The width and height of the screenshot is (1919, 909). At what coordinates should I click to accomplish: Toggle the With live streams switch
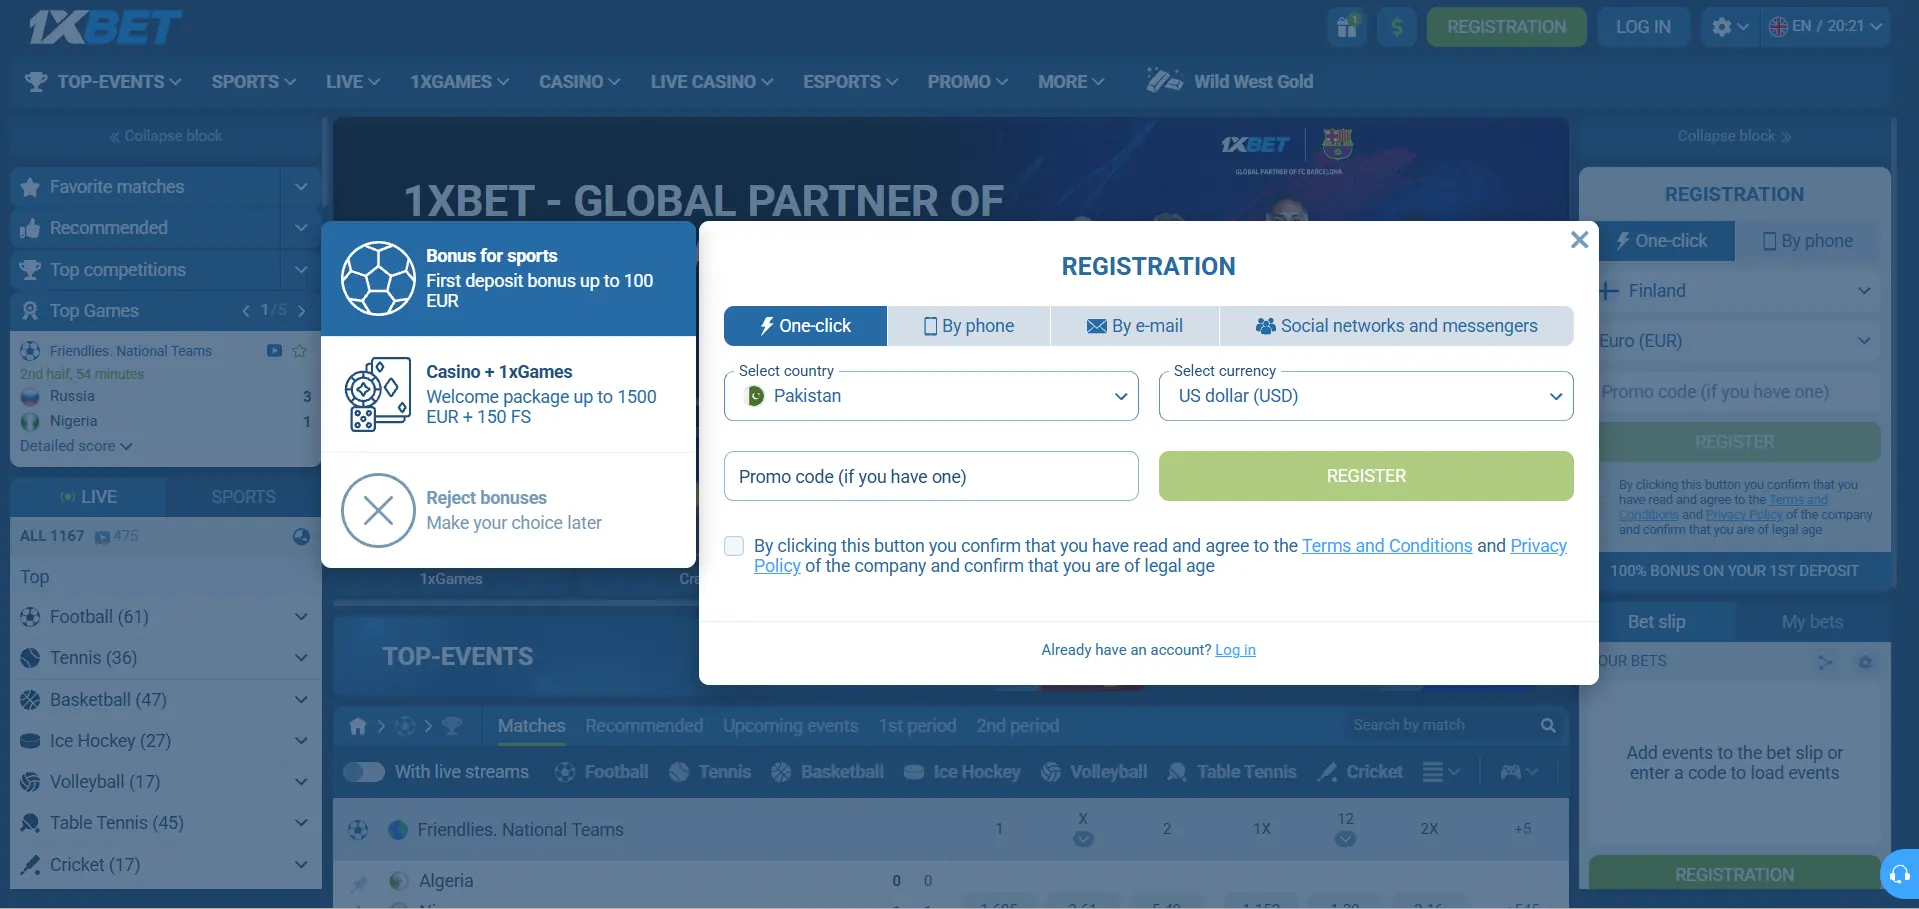[x=364, y=772]
